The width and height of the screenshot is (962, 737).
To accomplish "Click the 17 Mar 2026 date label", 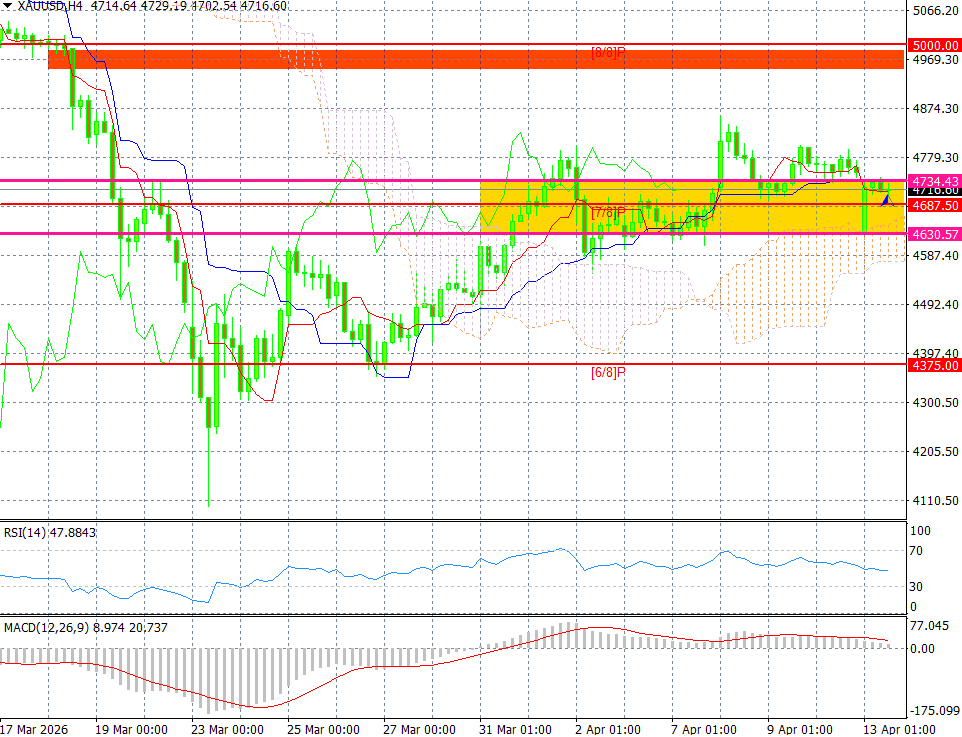I will (34, 730).
